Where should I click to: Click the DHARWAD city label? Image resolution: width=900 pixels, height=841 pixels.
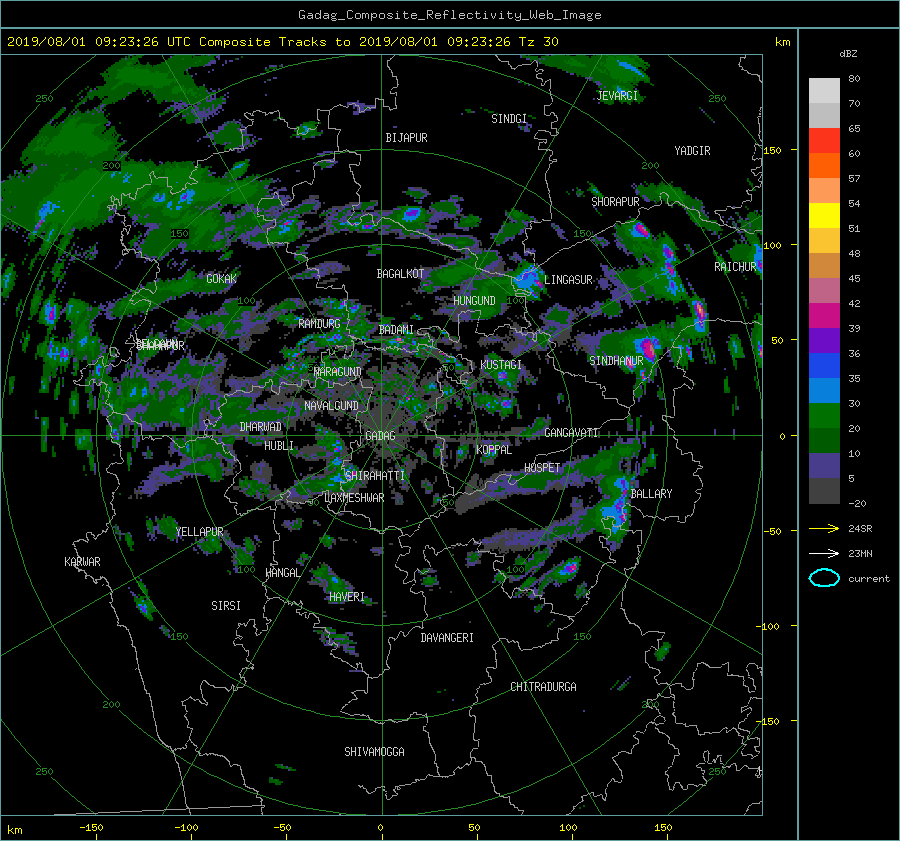tap(261, 427)
